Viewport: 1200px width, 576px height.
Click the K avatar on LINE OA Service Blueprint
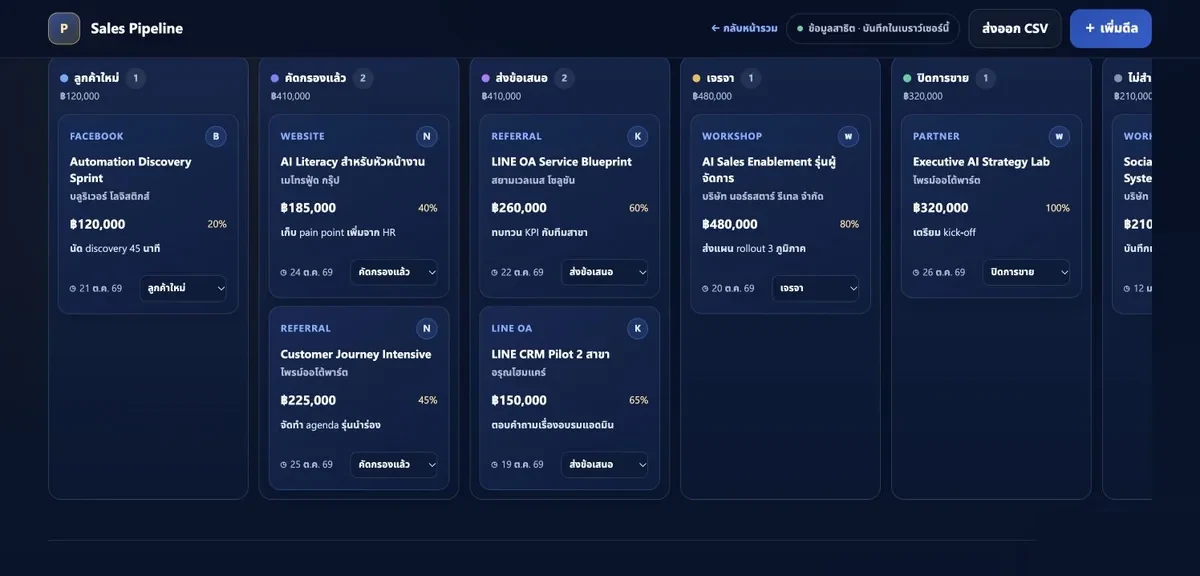pyautogui.click(x=638, y=136)
